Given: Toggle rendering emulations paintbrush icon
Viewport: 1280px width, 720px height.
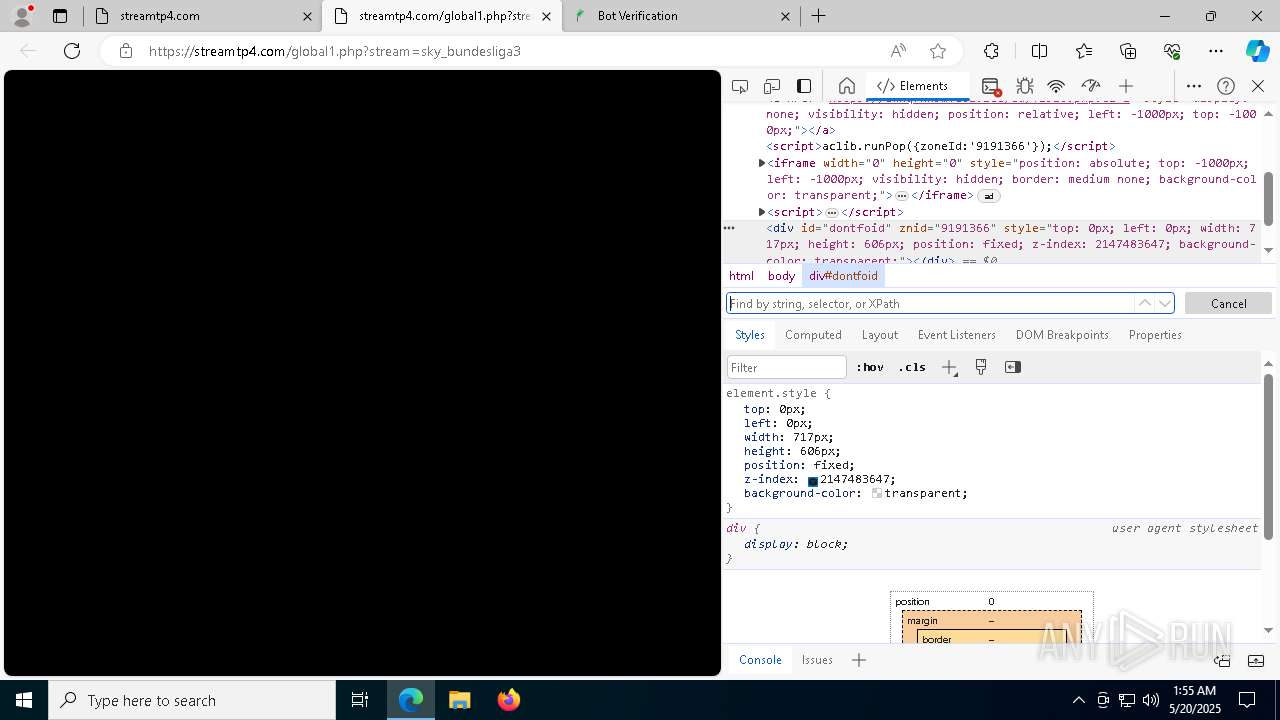Looking at the screenshot, I should pyautogui.click(x=981, y=367).
